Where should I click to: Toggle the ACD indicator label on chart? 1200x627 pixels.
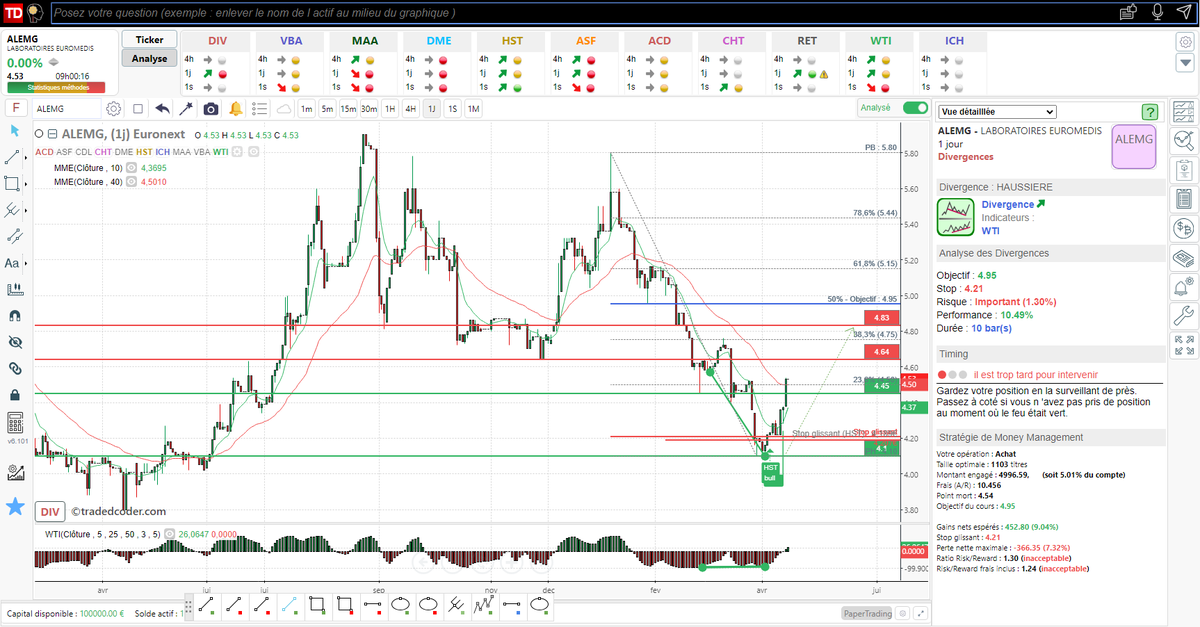44,152
